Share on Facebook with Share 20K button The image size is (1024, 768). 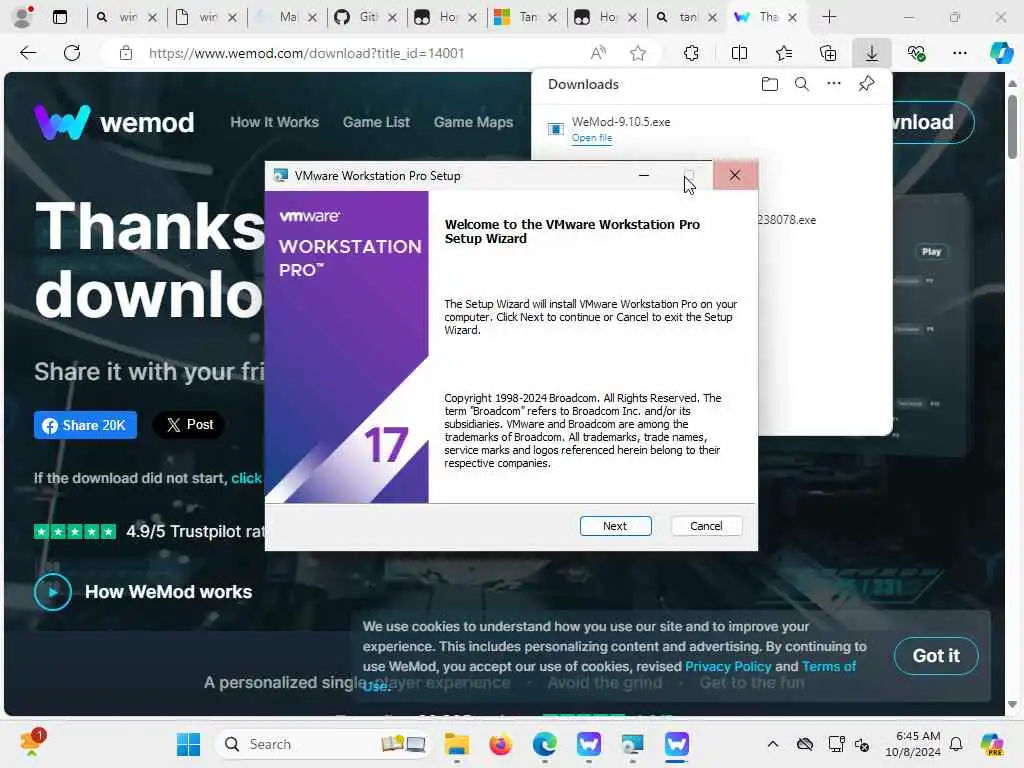point(86,425)
